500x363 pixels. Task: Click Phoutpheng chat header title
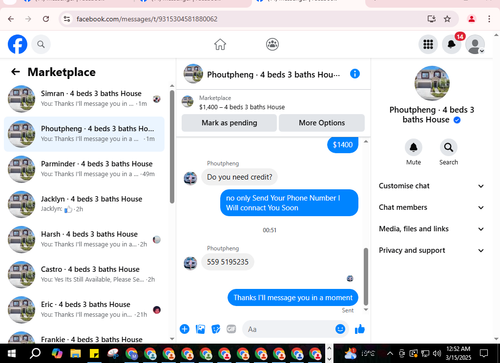click(x=273, y=75)
